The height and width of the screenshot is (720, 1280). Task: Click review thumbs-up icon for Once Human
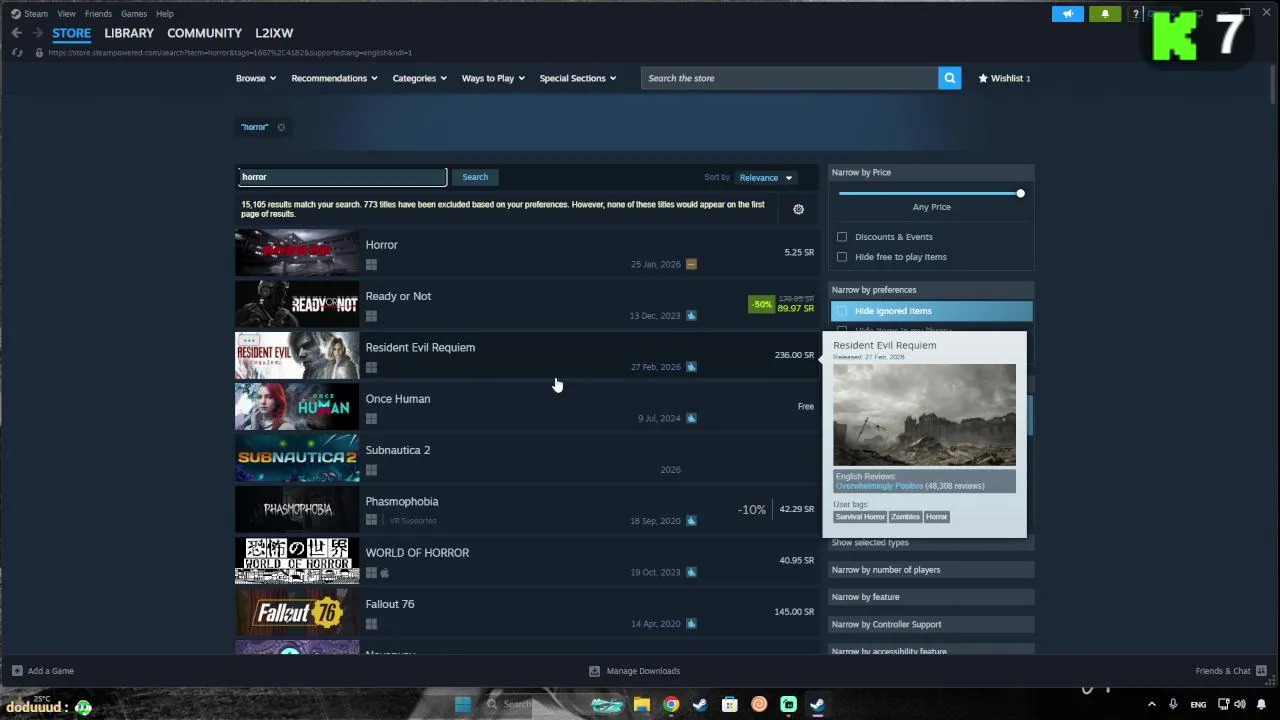point(691,418)
